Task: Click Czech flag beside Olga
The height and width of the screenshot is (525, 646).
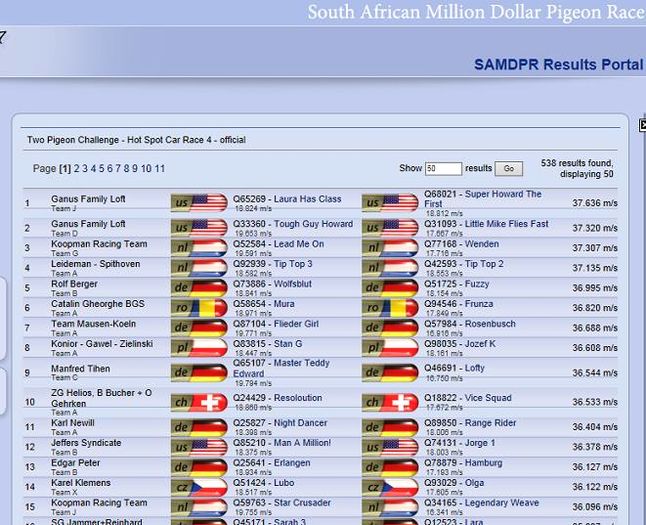Action: pos(390,487)
